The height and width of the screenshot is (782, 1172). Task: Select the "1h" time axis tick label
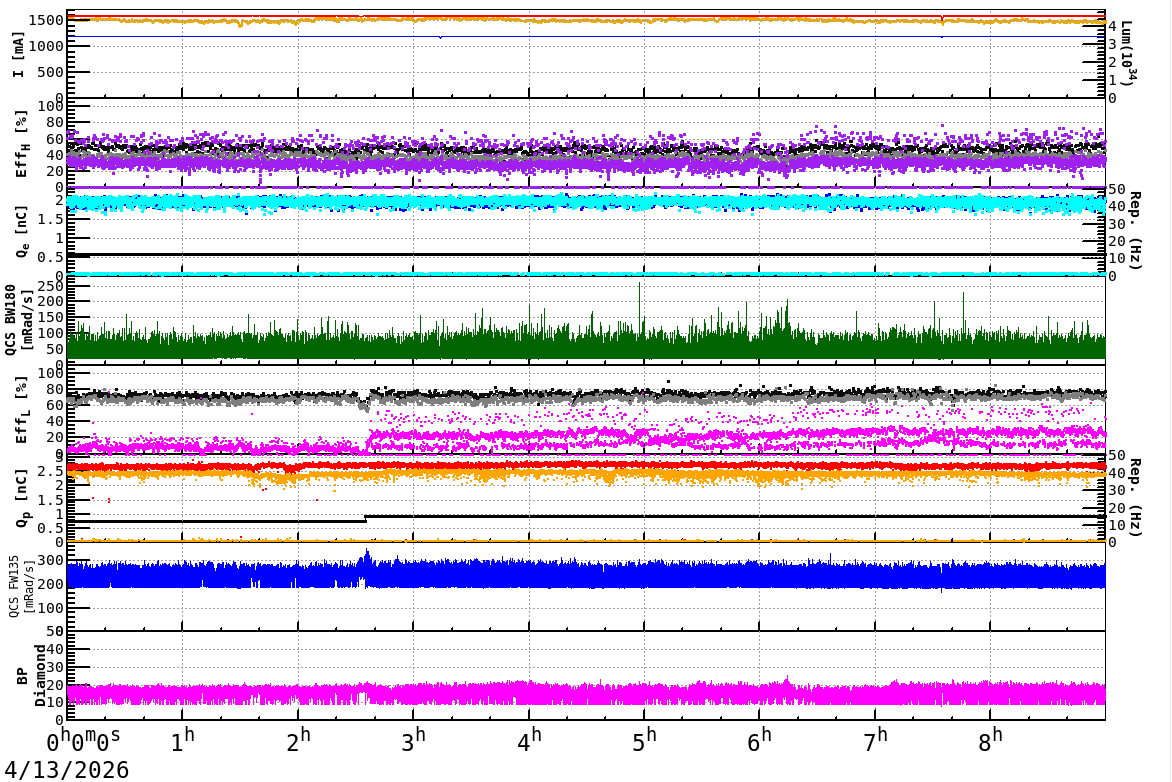pos(183,740)
